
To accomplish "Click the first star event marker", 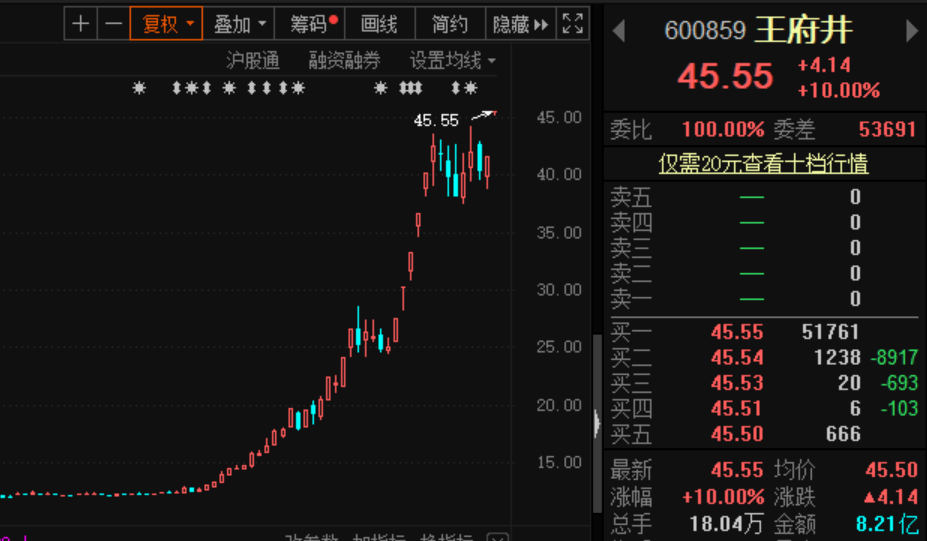I will coord(139,88).
